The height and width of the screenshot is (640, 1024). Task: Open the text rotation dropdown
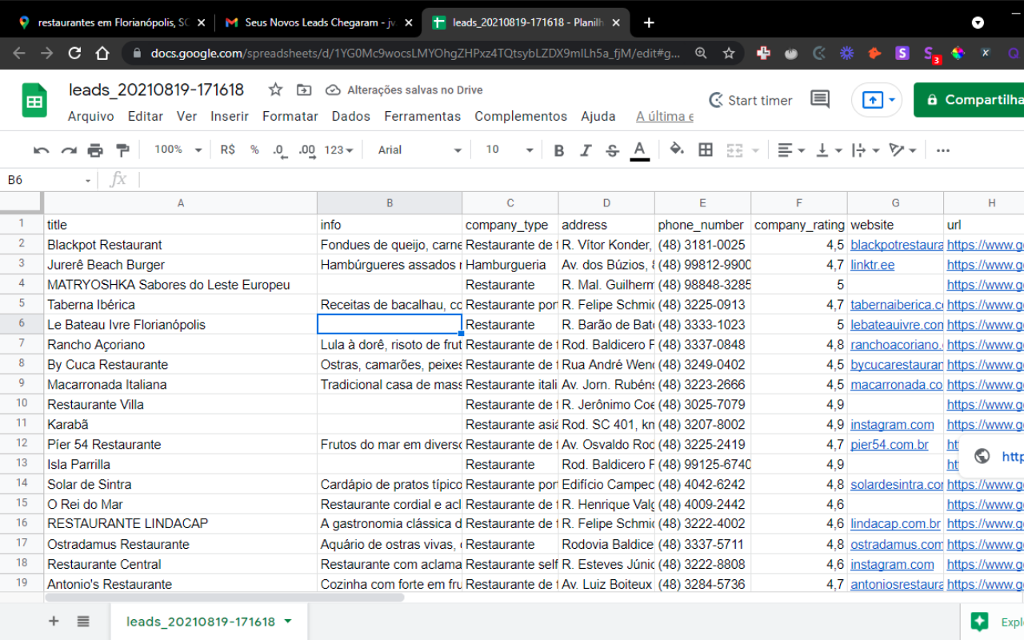coord(902,150)
